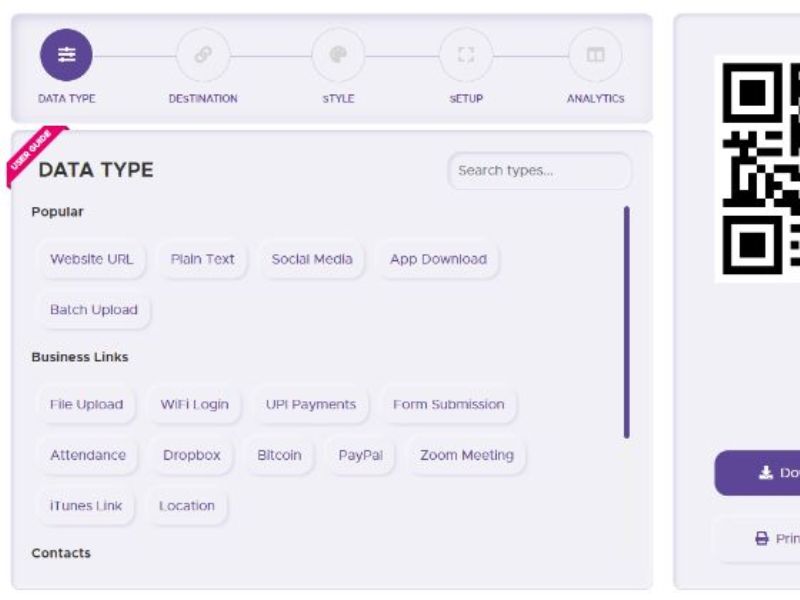Click the Data Type sliders step icon
Screen dimensions: 800x600
(x=66, y=55)
